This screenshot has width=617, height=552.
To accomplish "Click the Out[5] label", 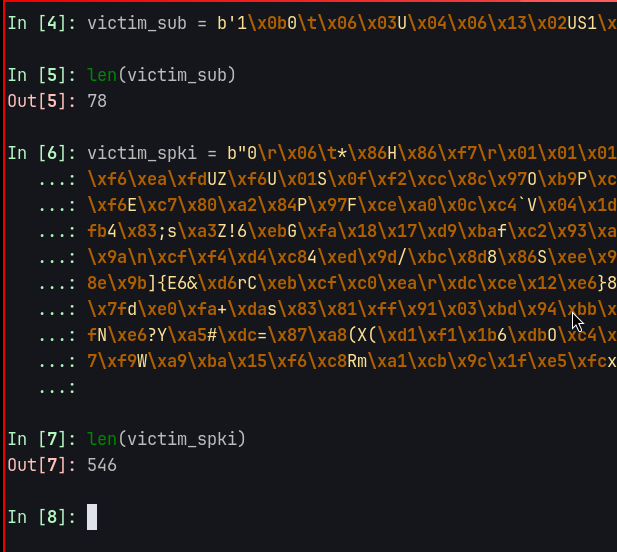I will click(42, 100).
